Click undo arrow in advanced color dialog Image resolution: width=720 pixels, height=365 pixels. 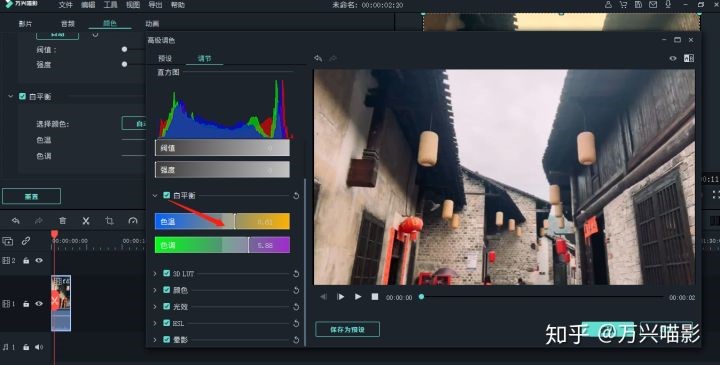[318, 58]
